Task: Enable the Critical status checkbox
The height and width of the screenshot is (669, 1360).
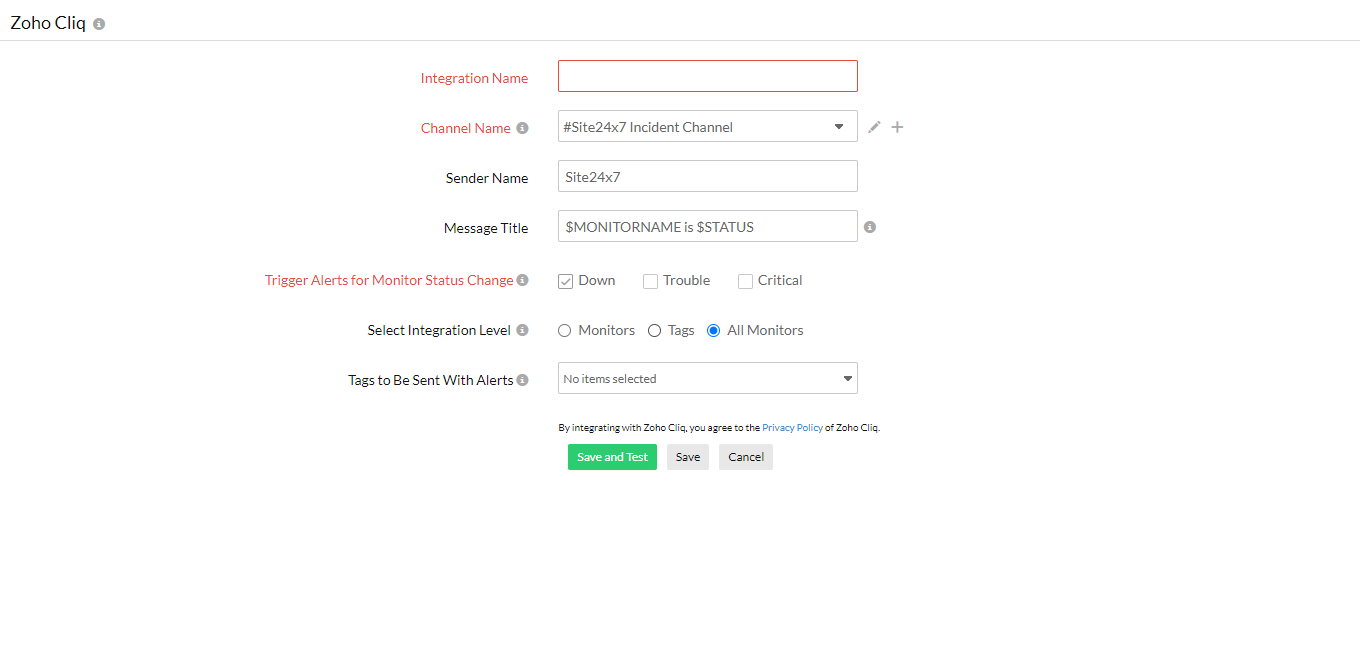Action: pos(745,281)
